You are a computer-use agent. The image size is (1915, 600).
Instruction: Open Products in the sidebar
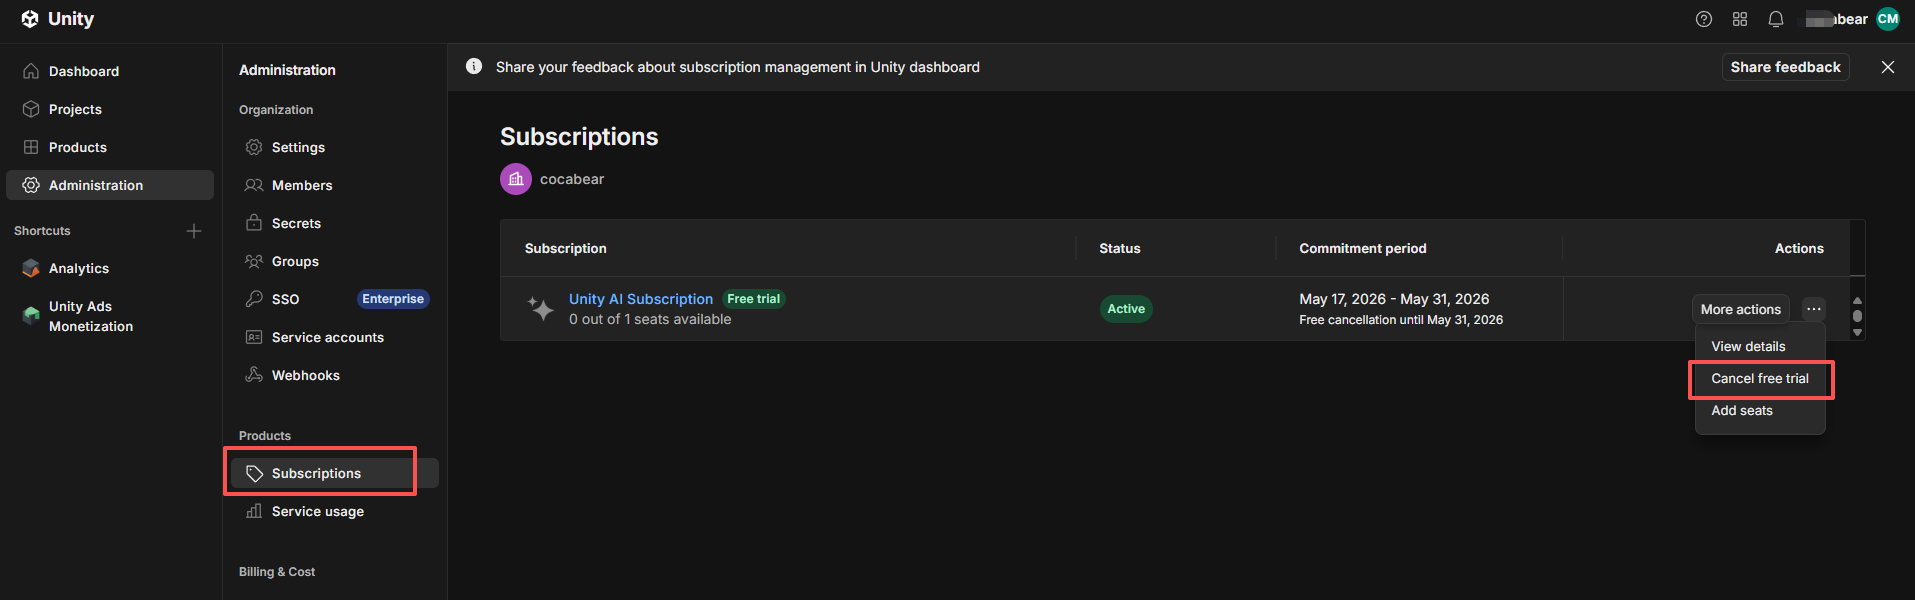[x=110, y=147]
